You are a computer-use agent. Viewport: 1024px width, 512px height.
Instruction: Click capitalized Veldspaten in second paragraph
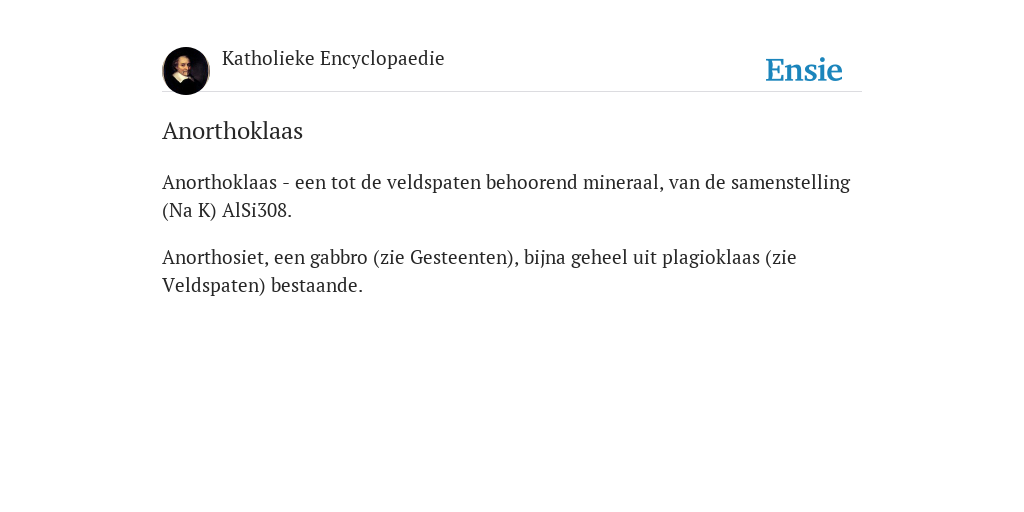211,286
